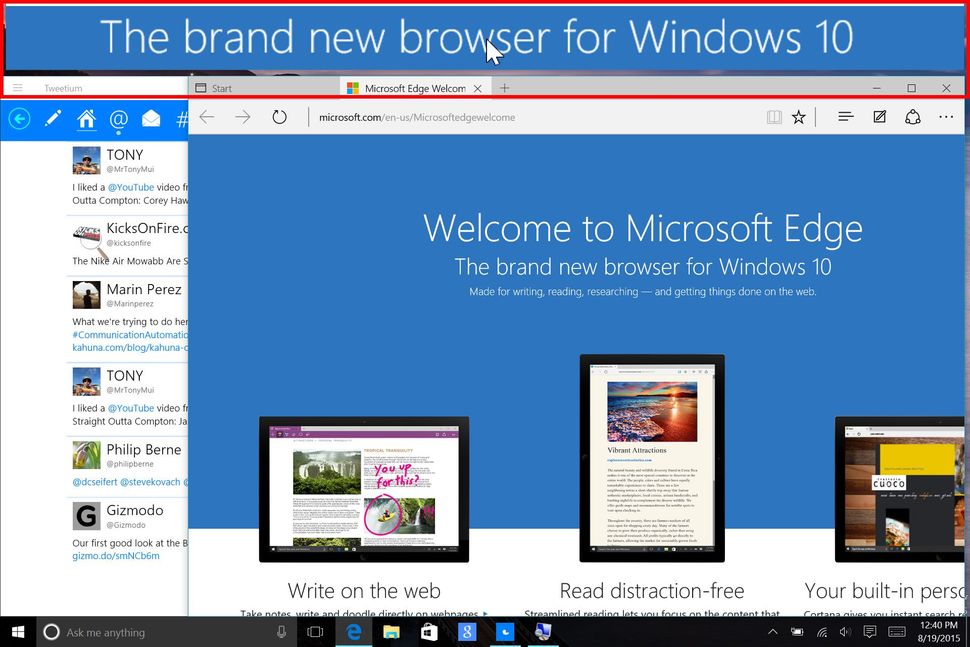Open a new tab in Edge
The width and height of the screenshot is (970, 647).
pyautogui.click(x=504, y=88)
